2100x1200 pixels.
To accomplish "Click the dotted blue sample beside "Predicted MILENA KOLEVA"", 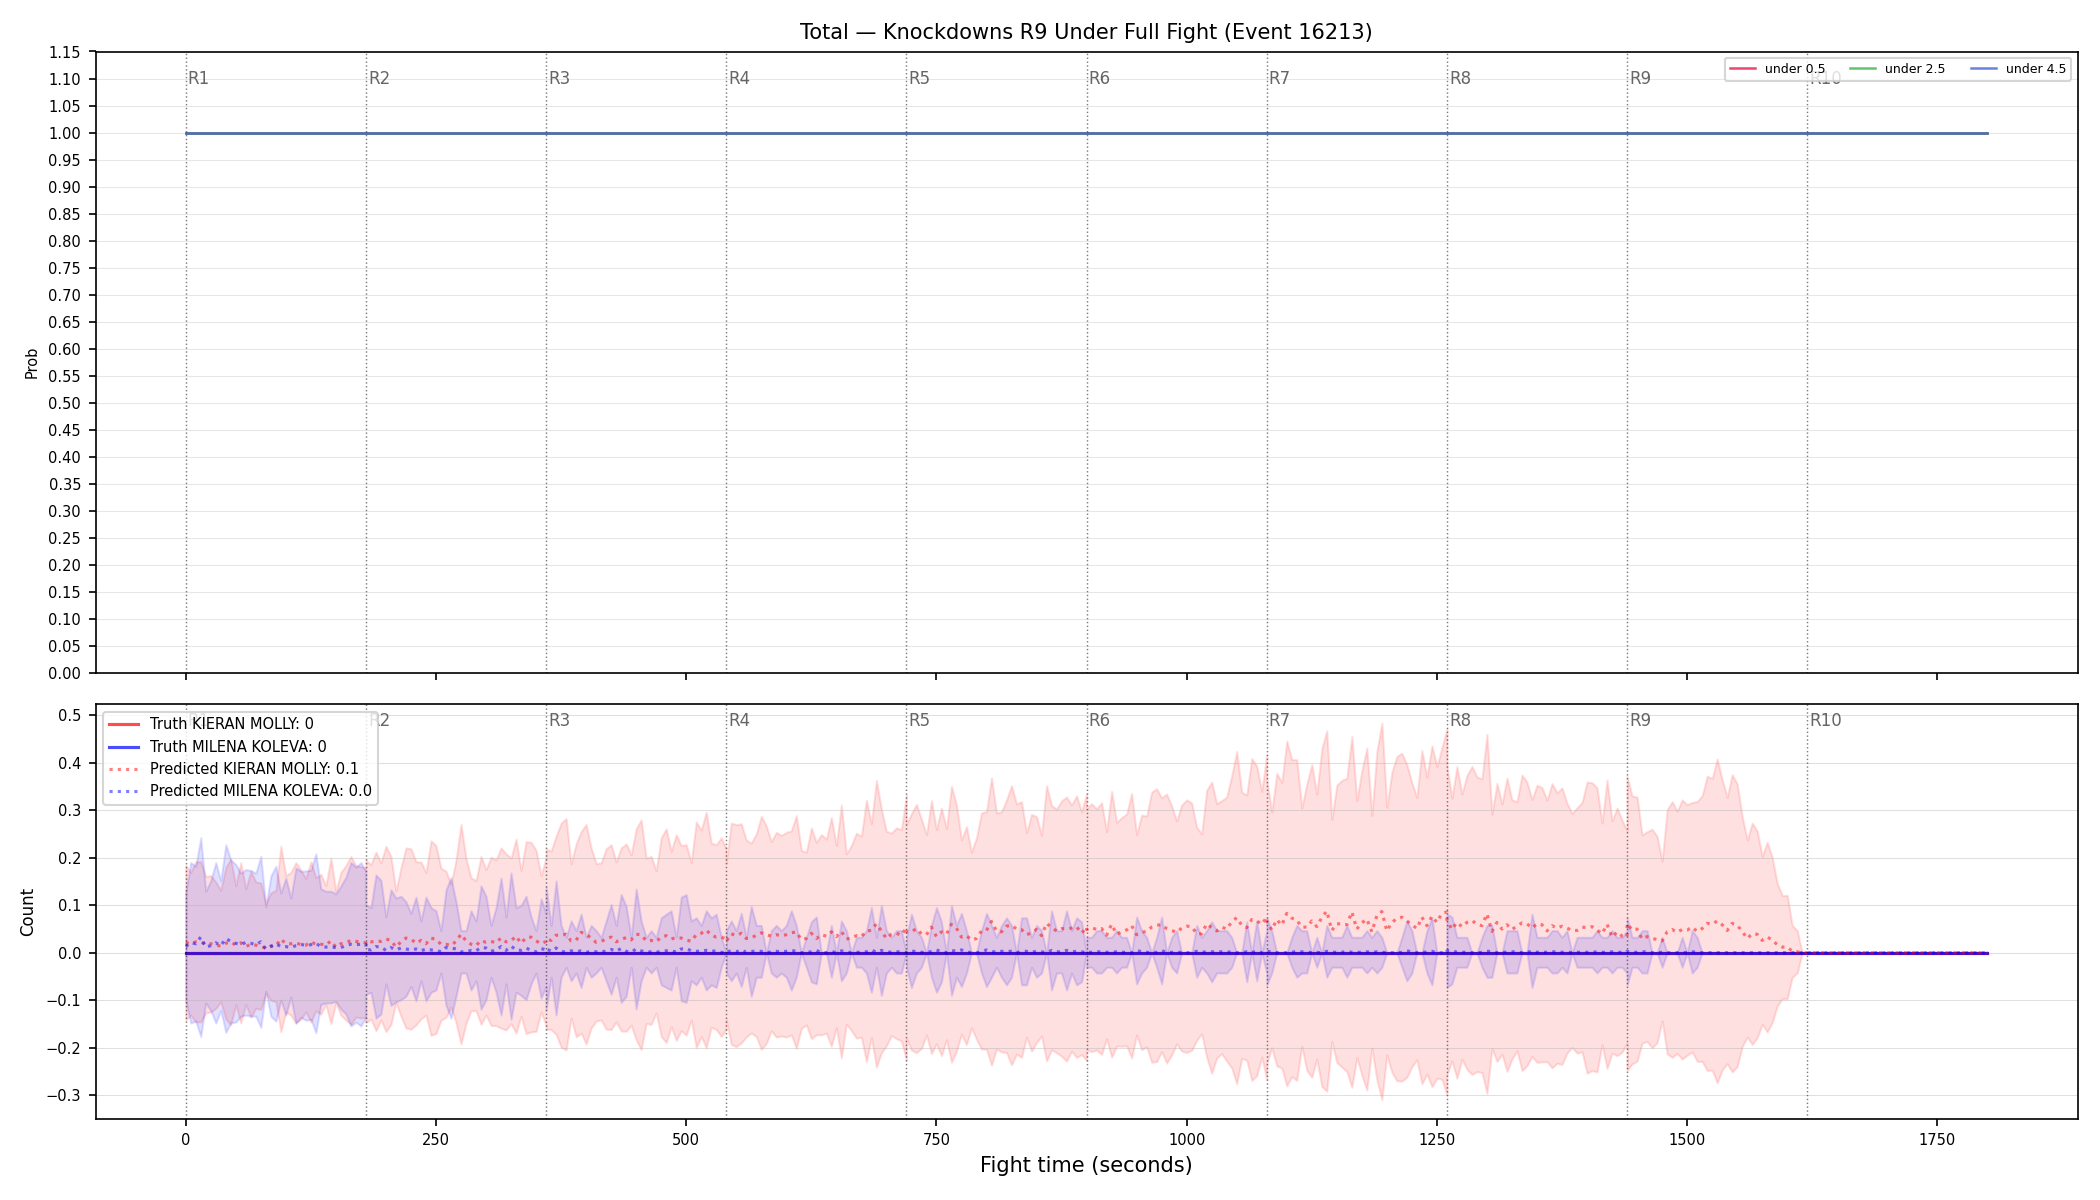I will pyautogui.click(x=124, y=791).
